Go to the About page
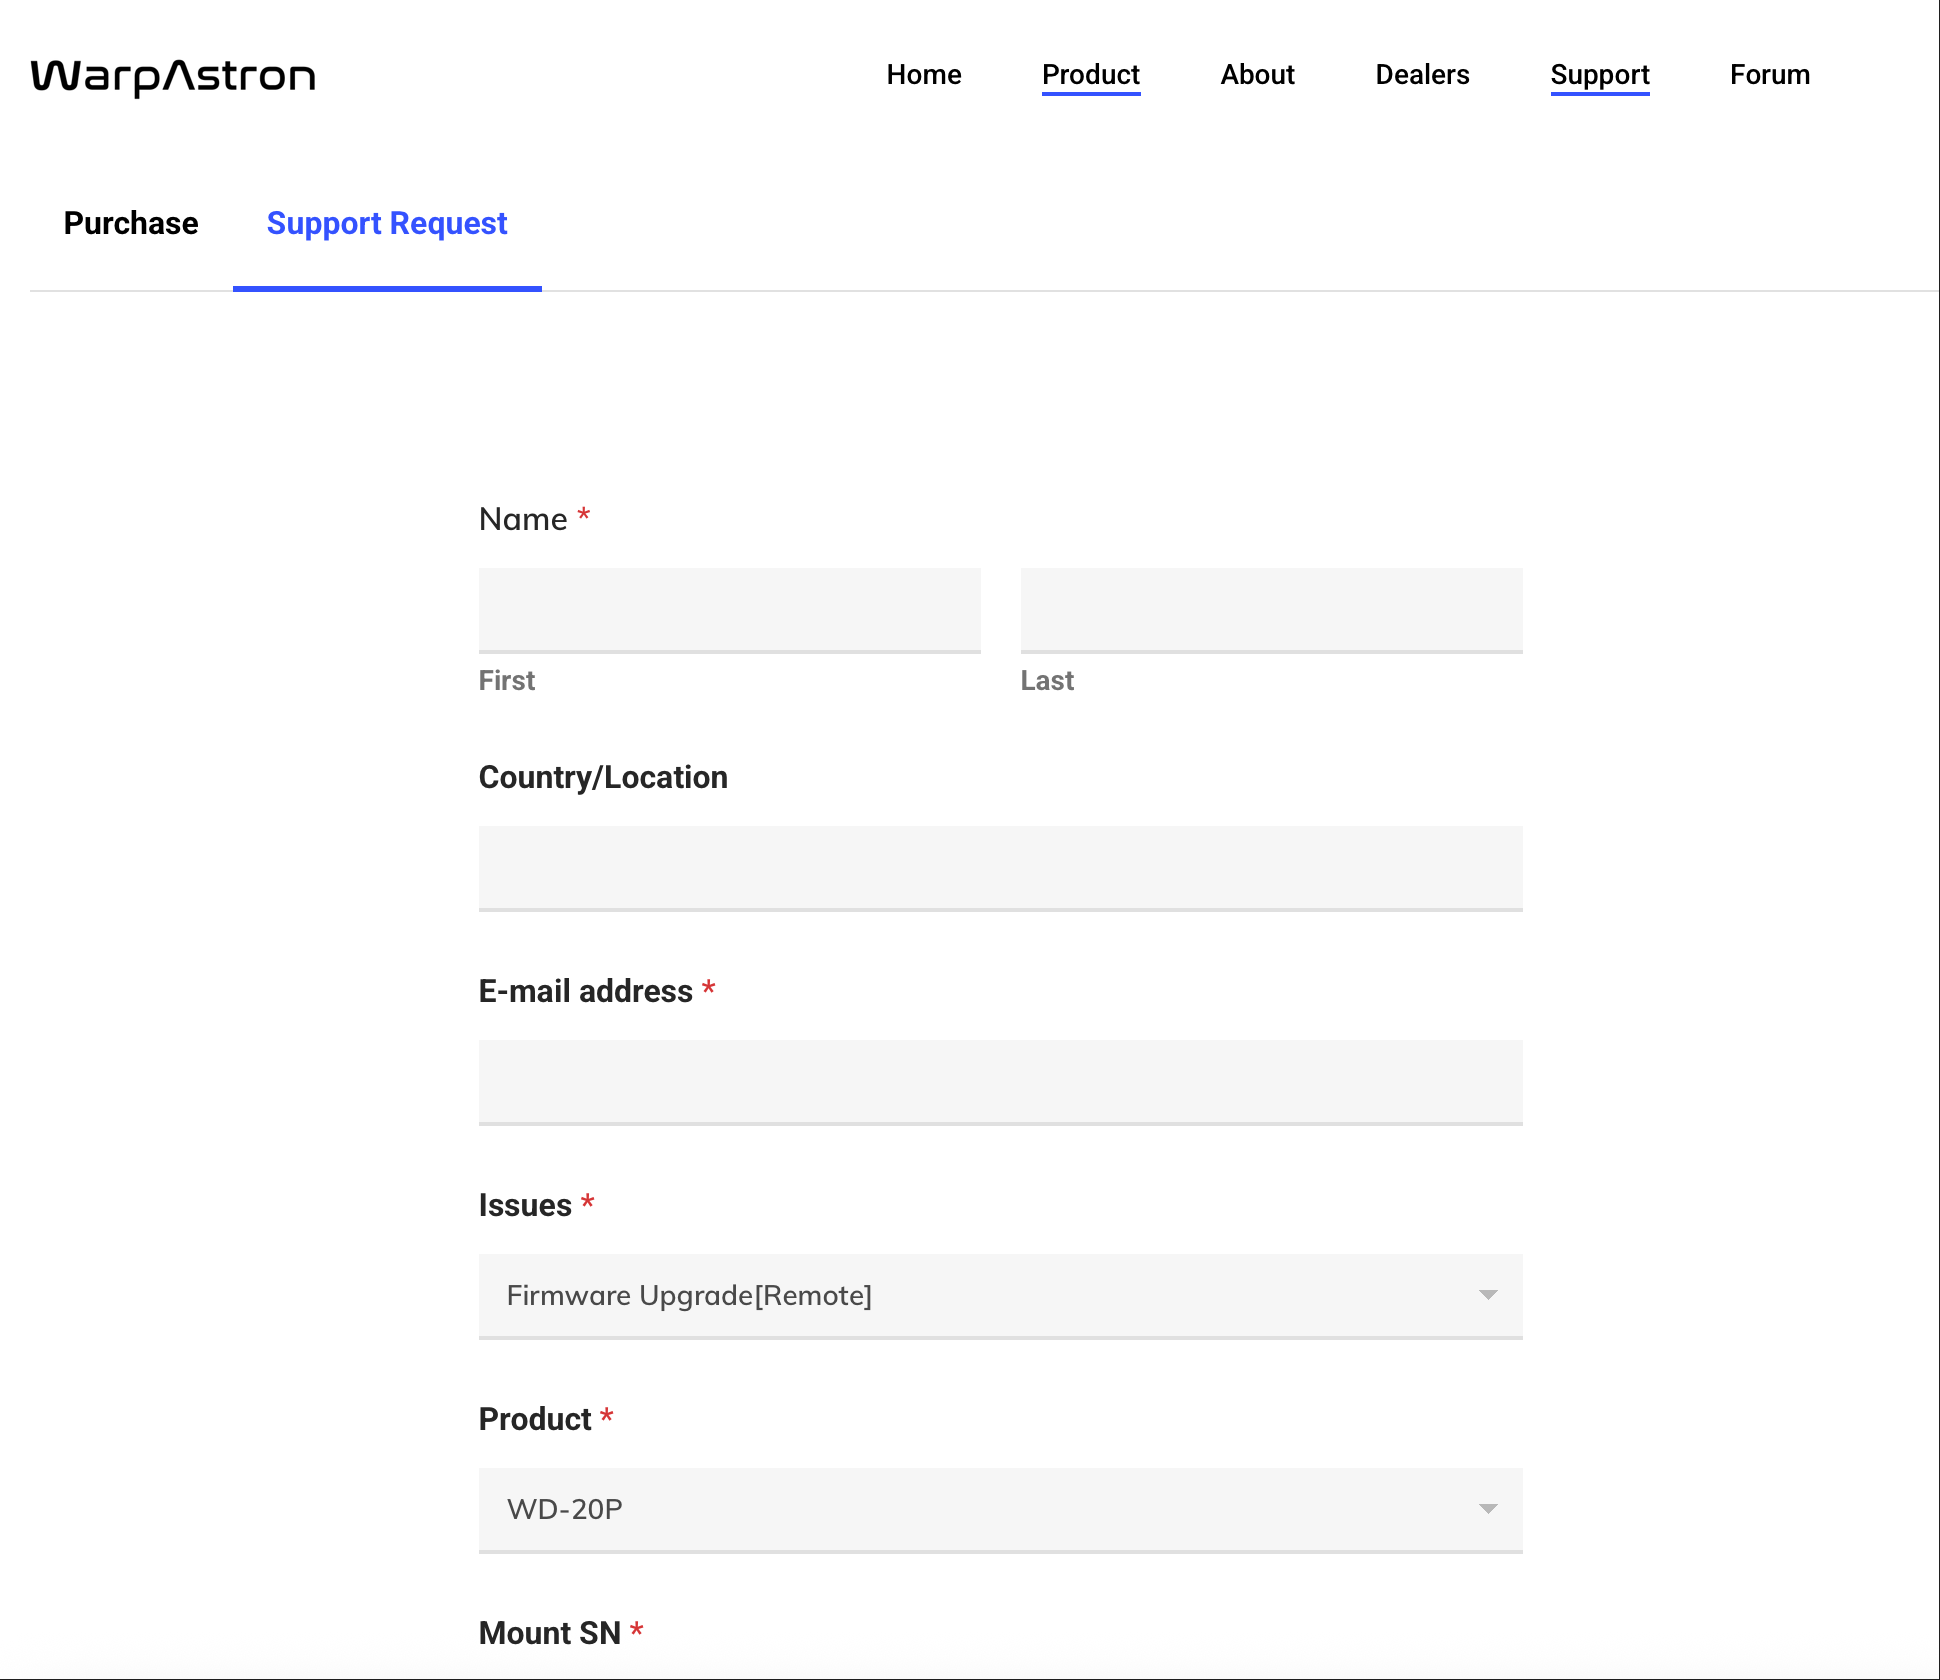 click(x=1257, y=75)
